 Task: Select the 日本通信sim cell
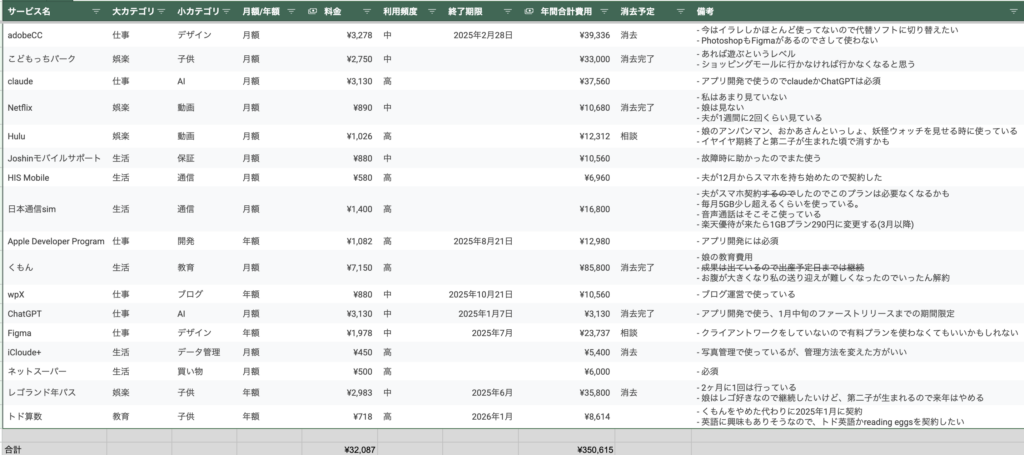[55, 209]
